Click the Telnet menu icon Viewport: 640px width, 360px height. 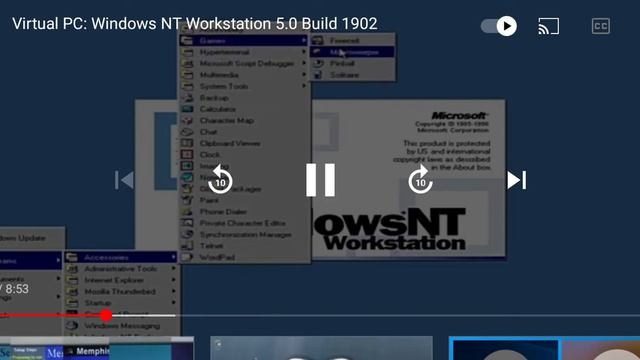[187, 246]
